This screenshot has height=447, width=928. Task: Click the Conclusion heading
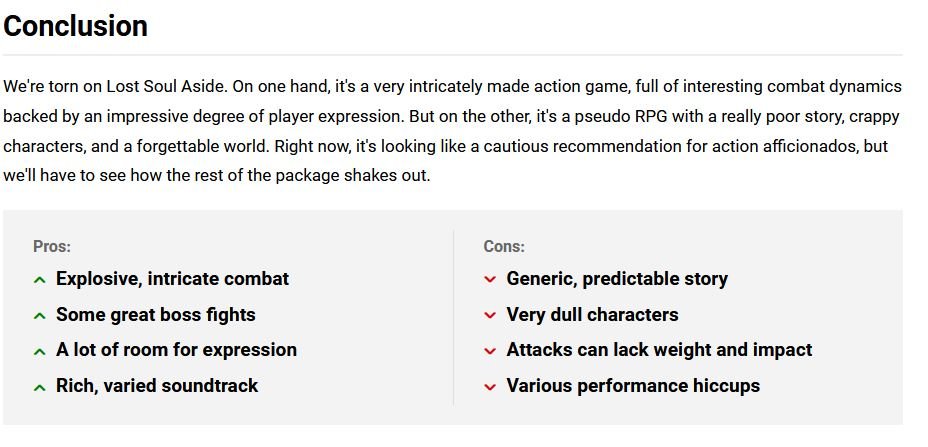(x=75, y=26)
